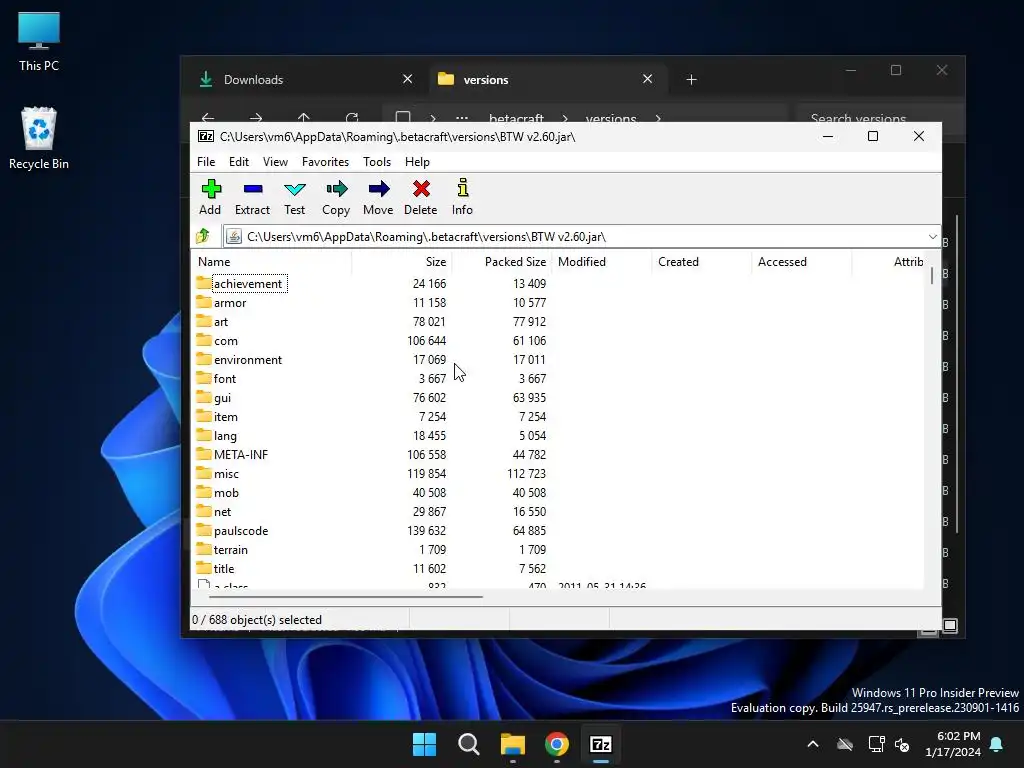Expand the 7-Zip address path dropdown
The width and height of the screenshot is (1024, 768).
(x=932, y=236)
